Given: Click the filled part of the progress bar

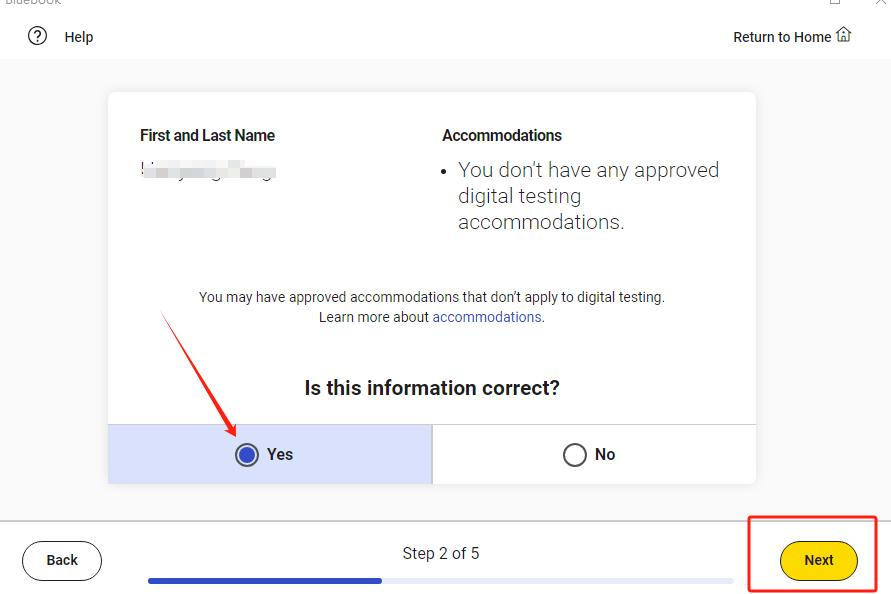Looking at the screenshot, I should click(265, 580).
